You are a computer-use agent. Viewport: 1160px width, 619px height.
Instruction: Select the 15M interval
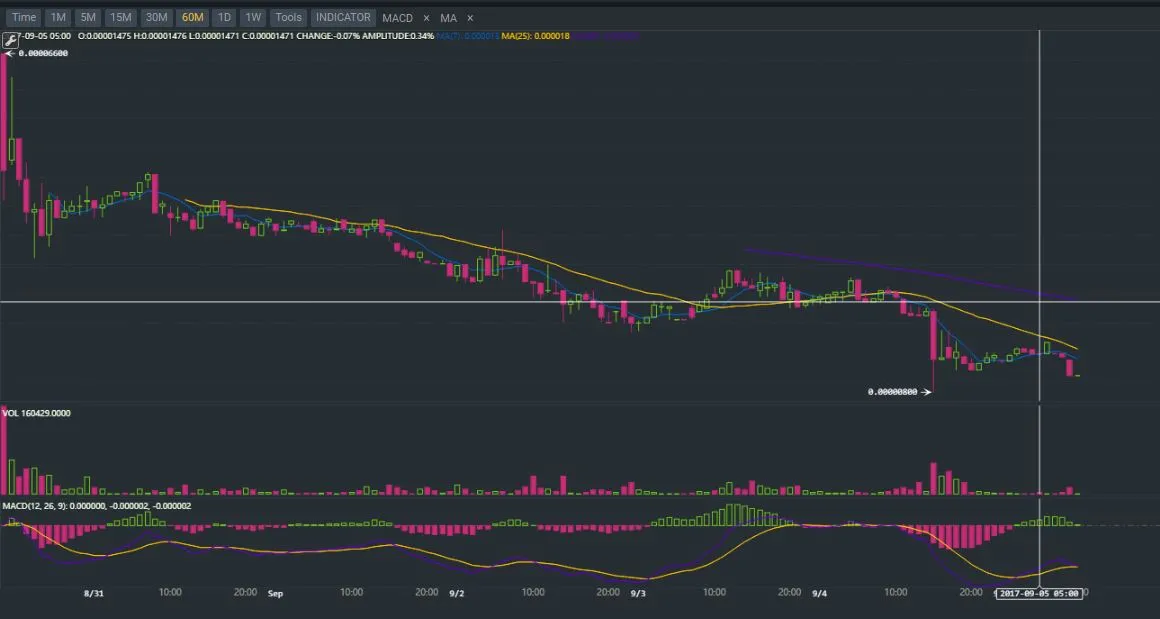[120, 17]
